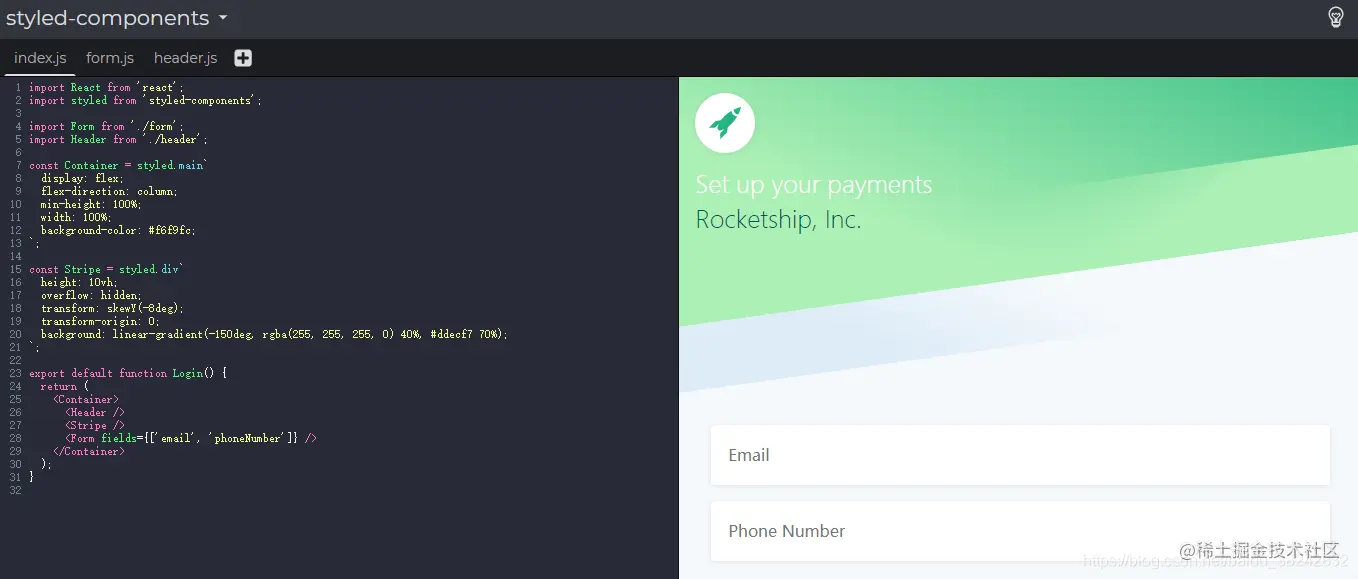This screenshot has width=1358, height=579.
Task: Click the rocket logo in preview
Action: click(x=725, y=123)
